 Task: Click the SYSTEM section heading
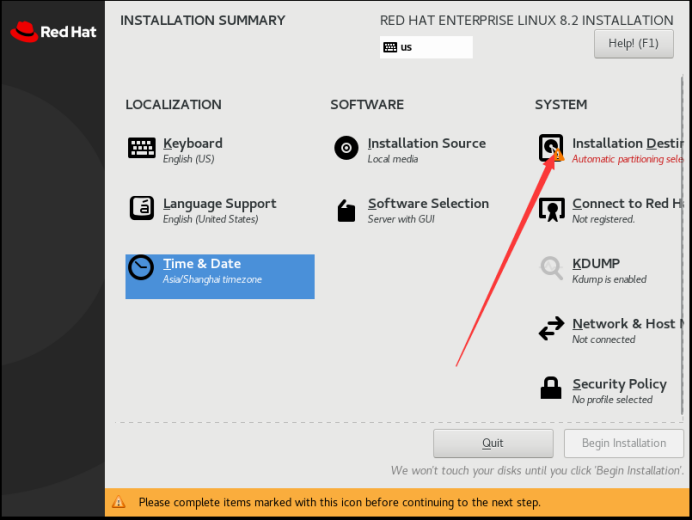click(x=561, y=105)
